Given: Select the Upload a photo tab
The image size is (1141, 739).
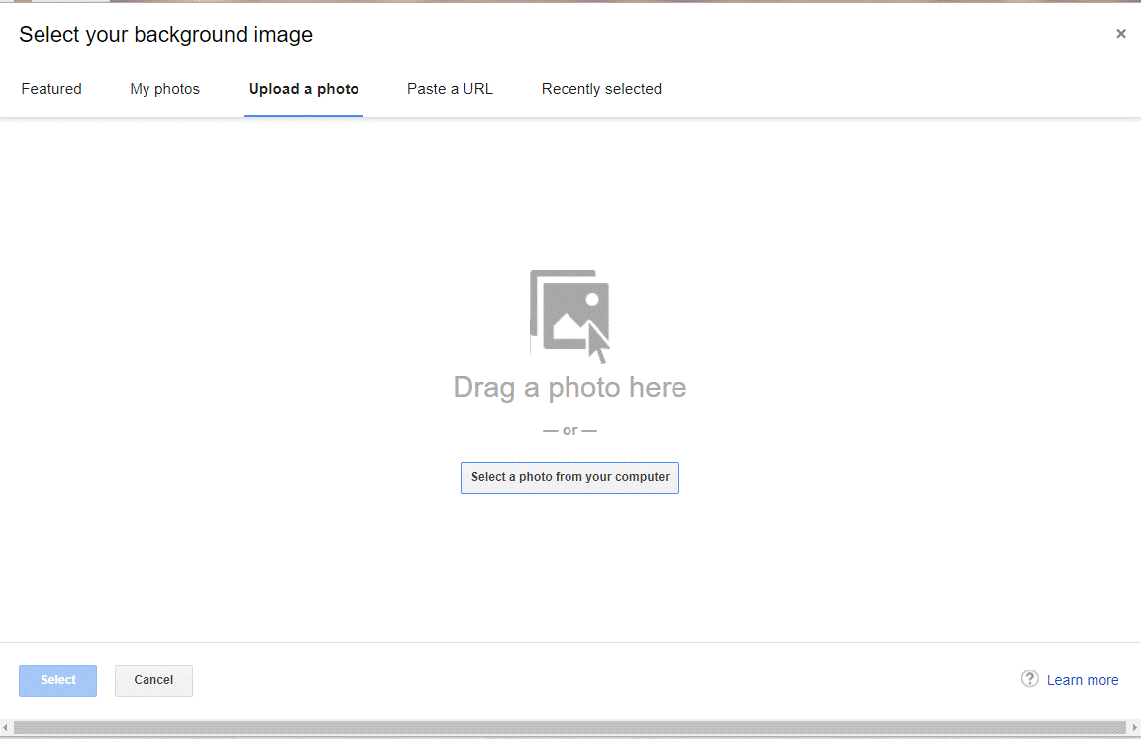Looking at the screenshot, I should coord(303,89).
